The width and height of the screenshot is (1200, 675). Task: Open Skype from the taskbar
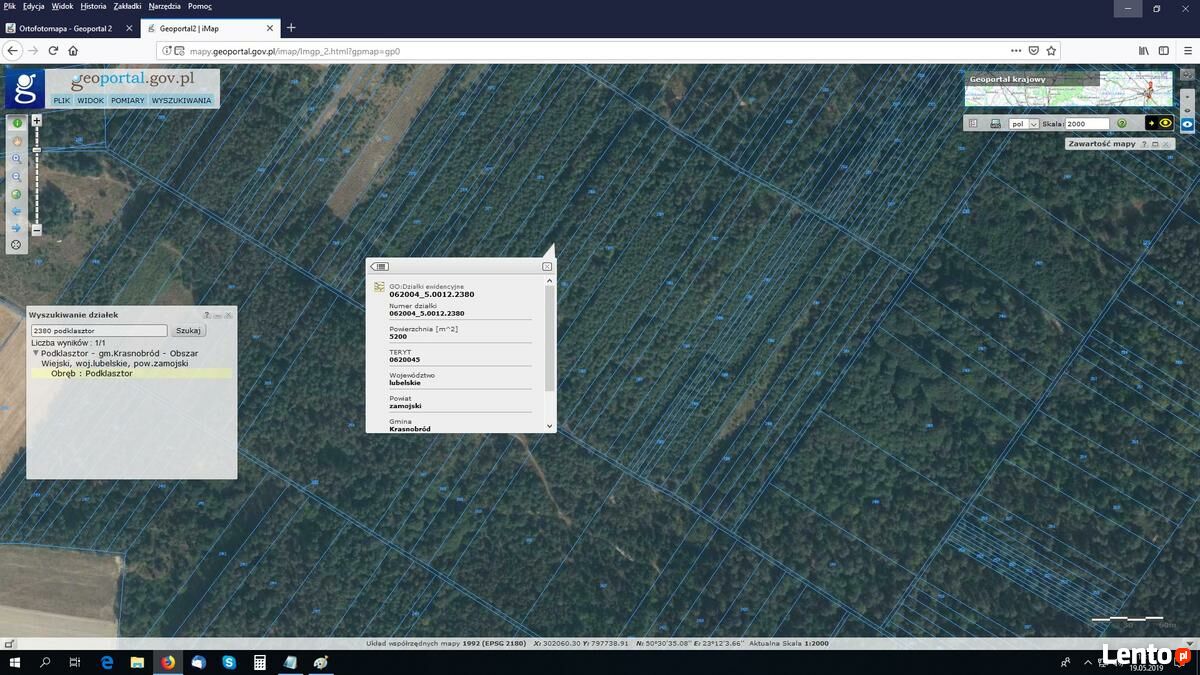[x=229, y=662]
